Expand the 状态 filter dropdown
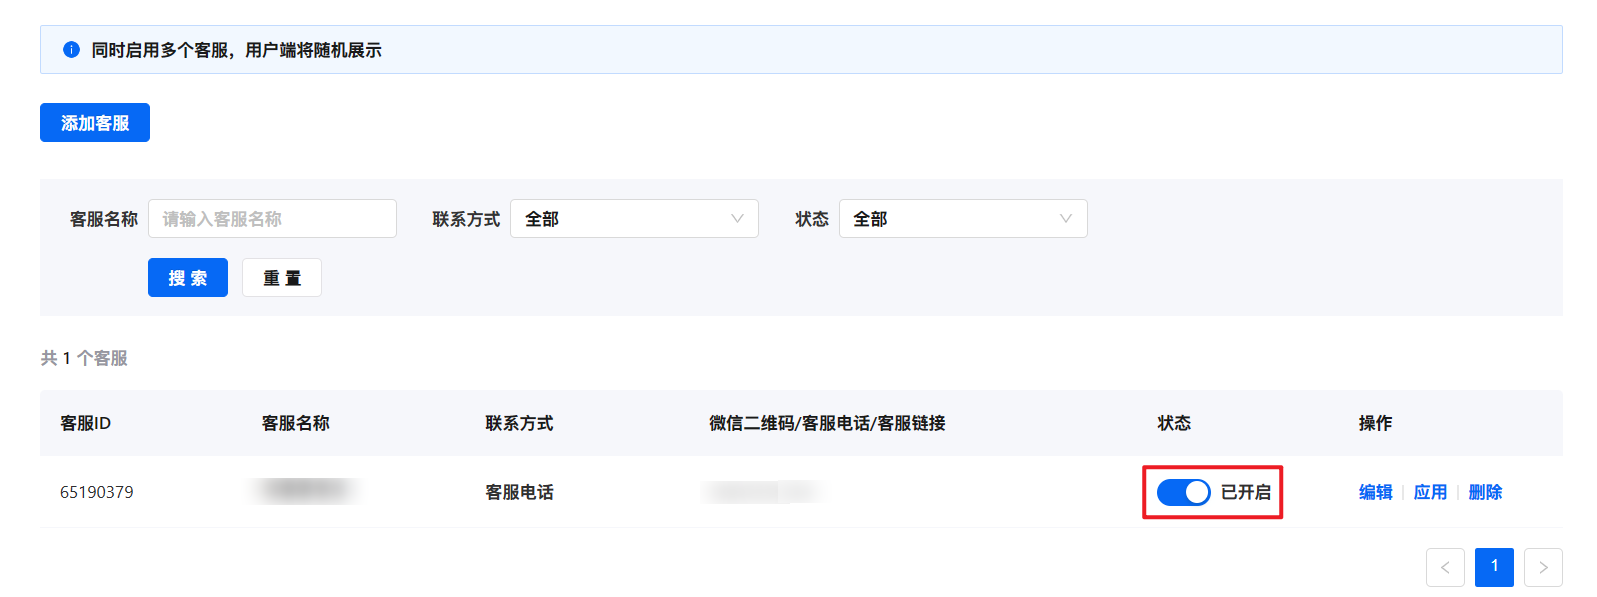Screen dimensions: 1597x597 point(962,219)
